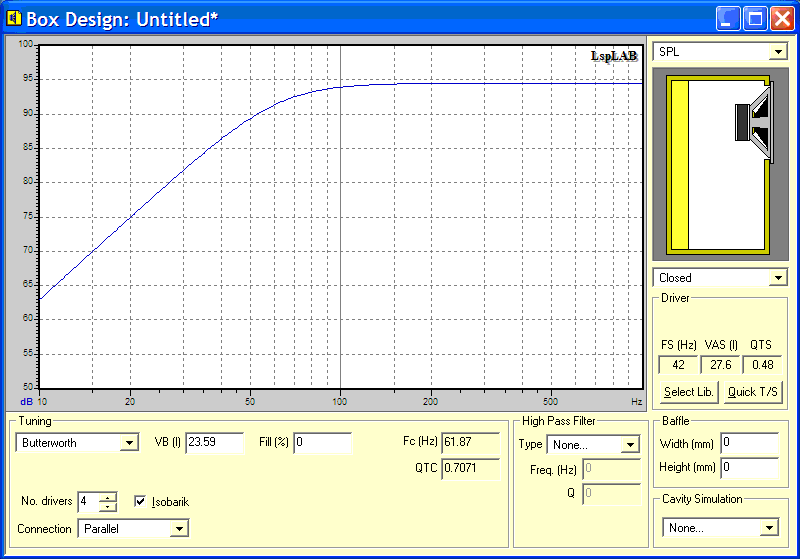Open the Butterworth tuning dropdown
800x559 pixels.
pyautogui.click(x=129, y=443)
